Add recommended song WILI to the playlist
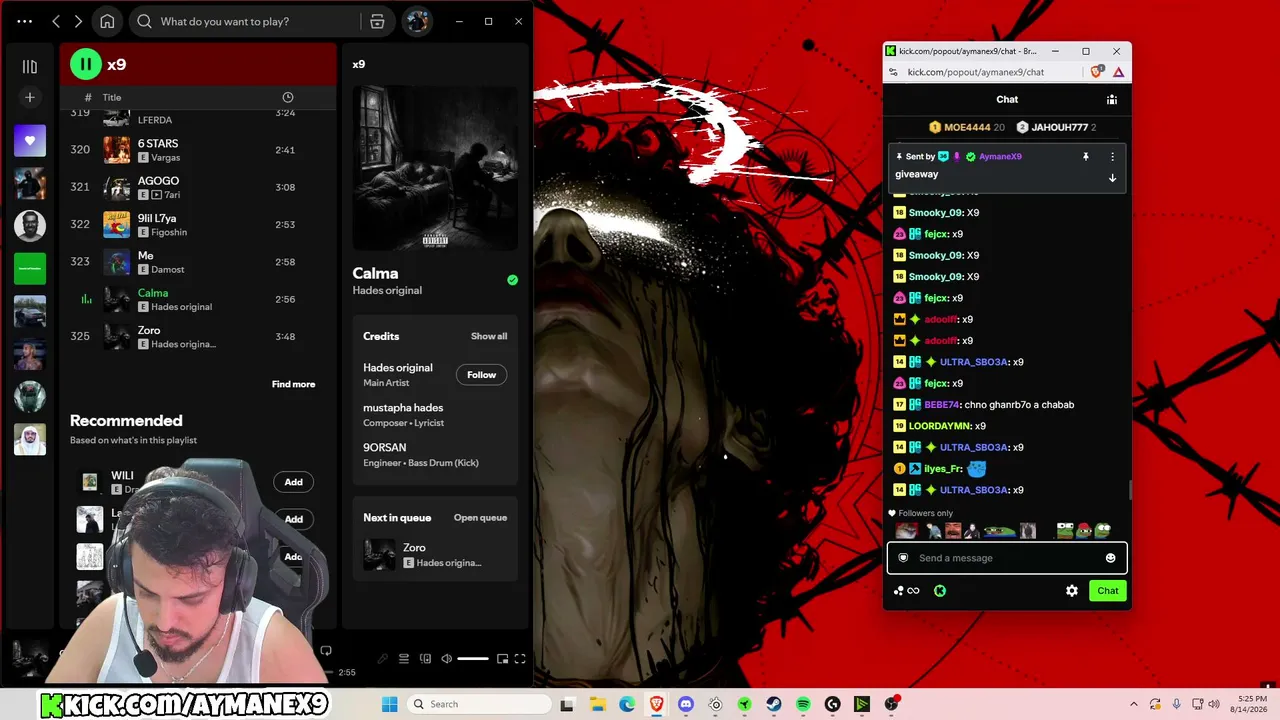The height and width of the screenshot is (720, 1280). pos(293,482)
